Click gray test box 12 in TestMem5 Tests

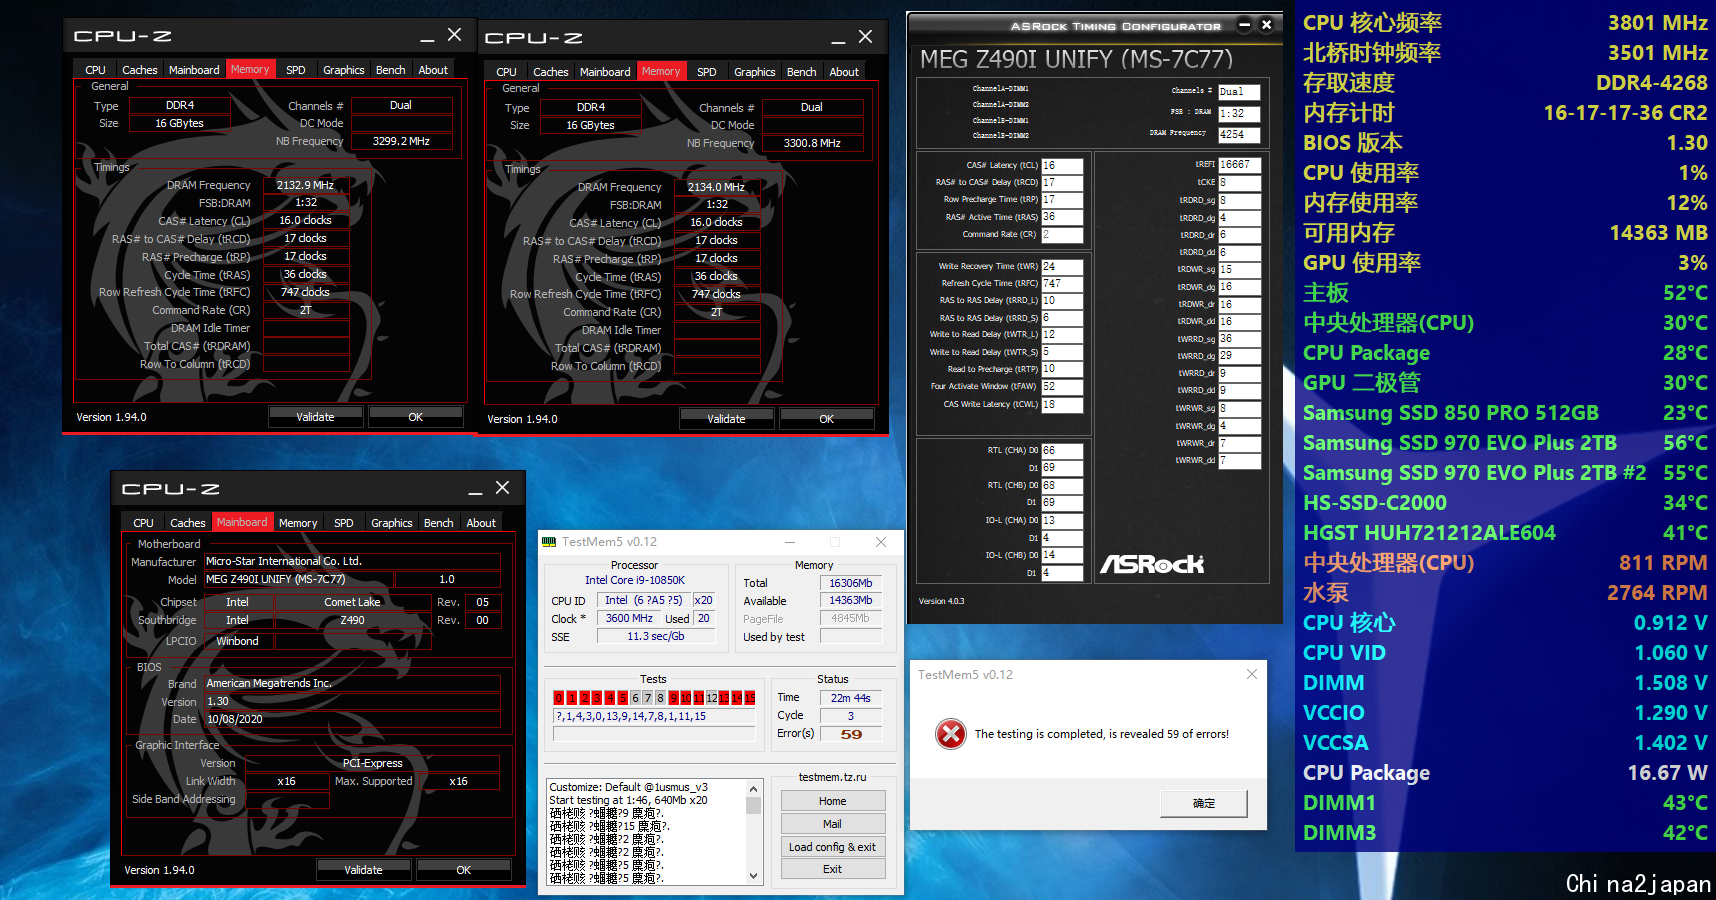click(711, 698)
